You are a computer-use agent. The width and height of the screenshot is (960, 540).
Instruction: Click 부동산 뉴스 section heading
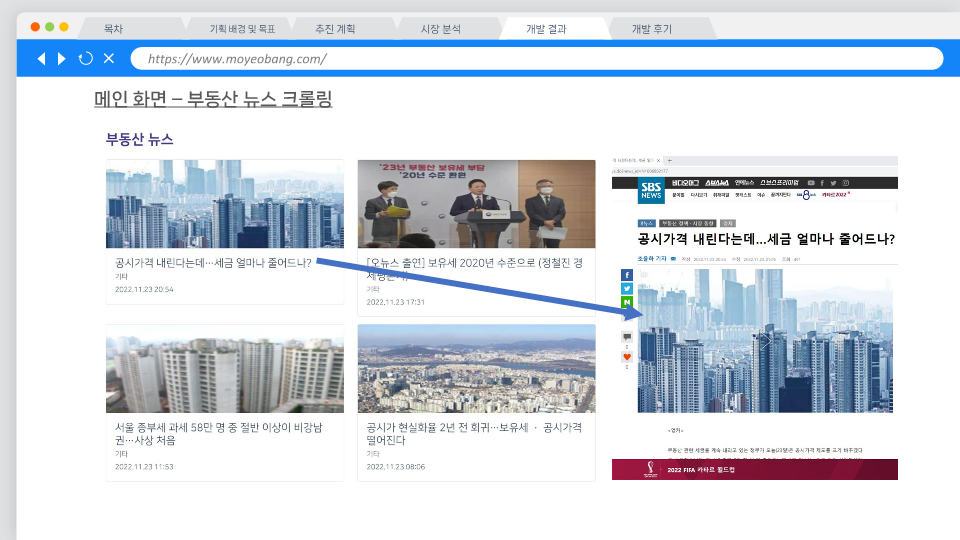[140, 140]
